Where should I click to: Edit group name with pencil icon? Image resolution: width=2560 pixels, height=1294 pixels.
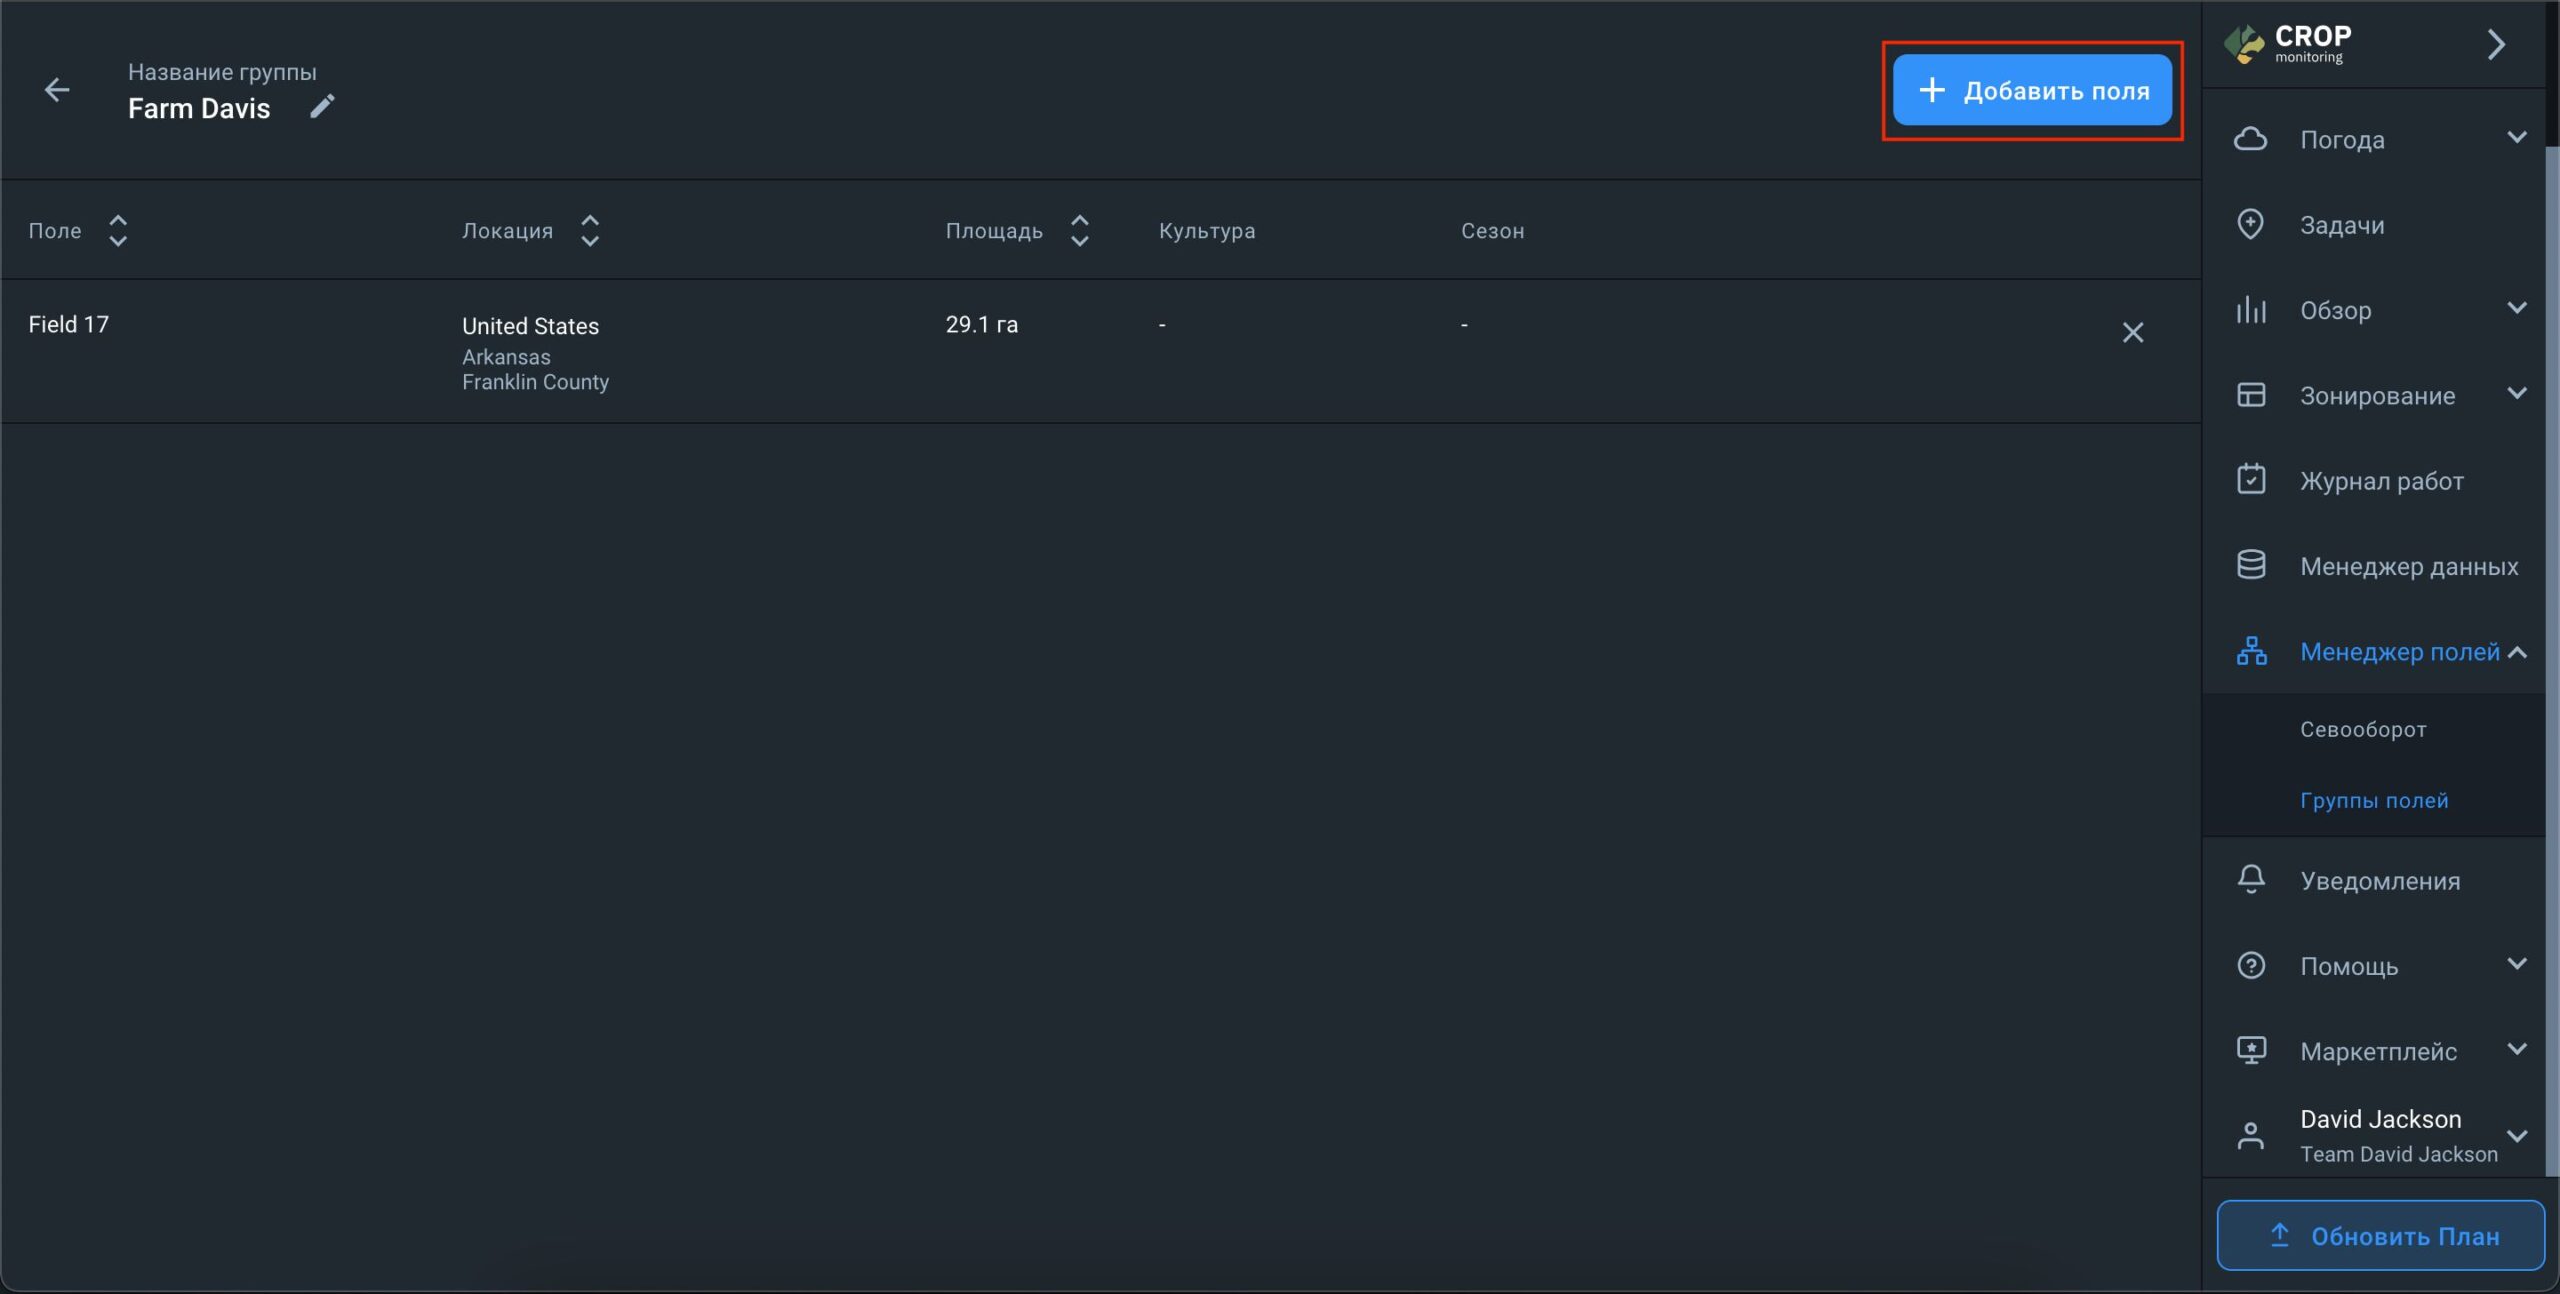point(322,106)
